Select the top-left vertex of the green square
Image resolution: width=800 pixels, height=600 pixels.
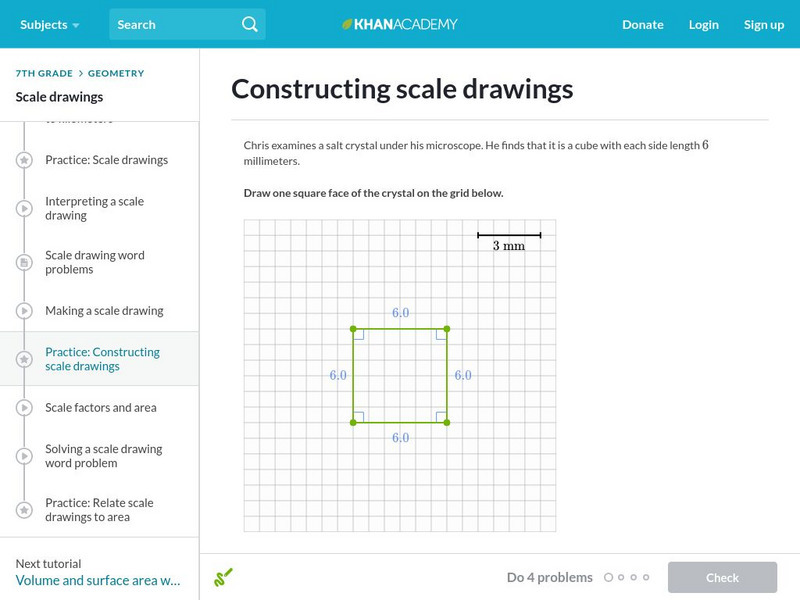pyautogui.click(x=353, y=328)
